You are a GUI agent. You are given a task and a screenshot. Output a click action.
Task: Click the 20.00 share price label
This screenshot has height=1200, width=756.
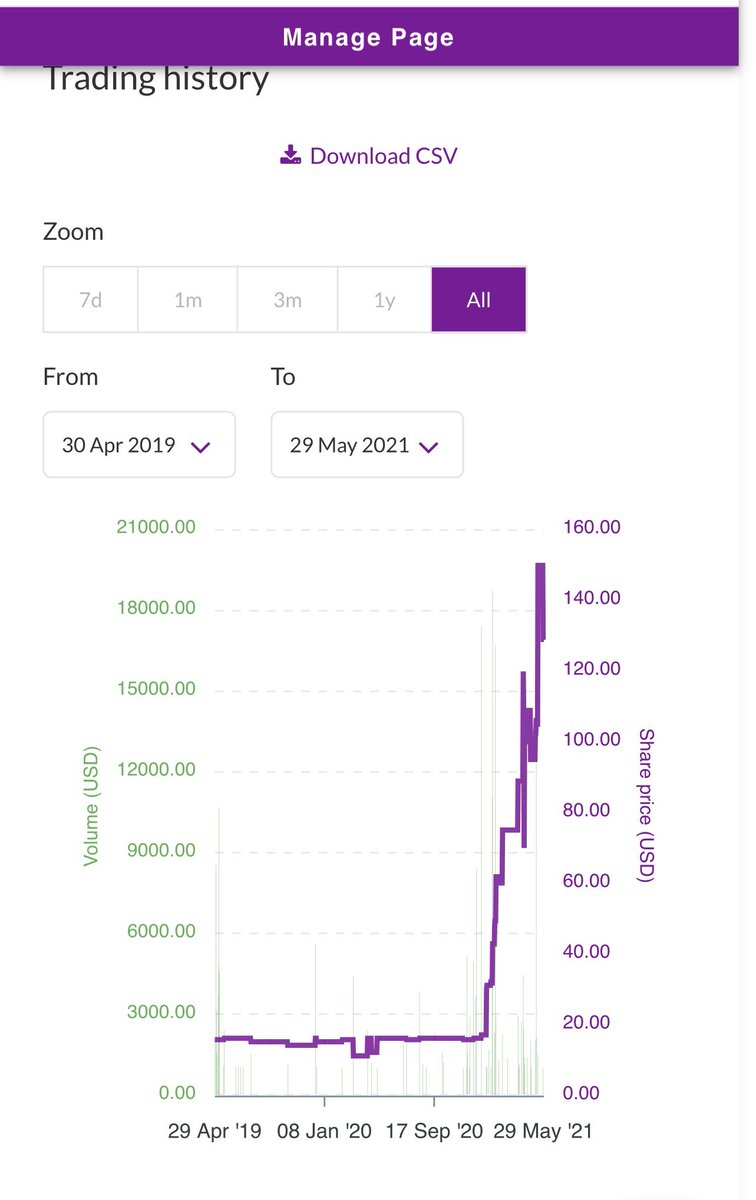point(586,1022)
